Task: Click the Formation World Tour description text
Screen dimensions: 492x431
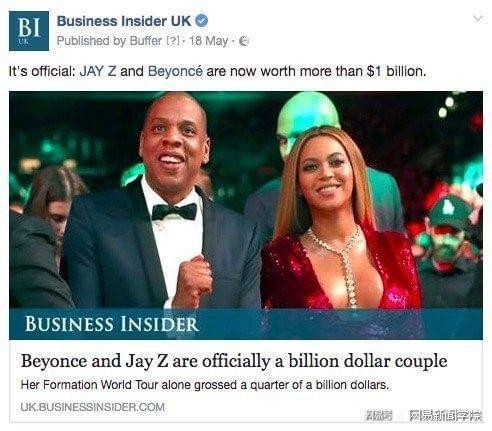Action: tap(205, 385)
